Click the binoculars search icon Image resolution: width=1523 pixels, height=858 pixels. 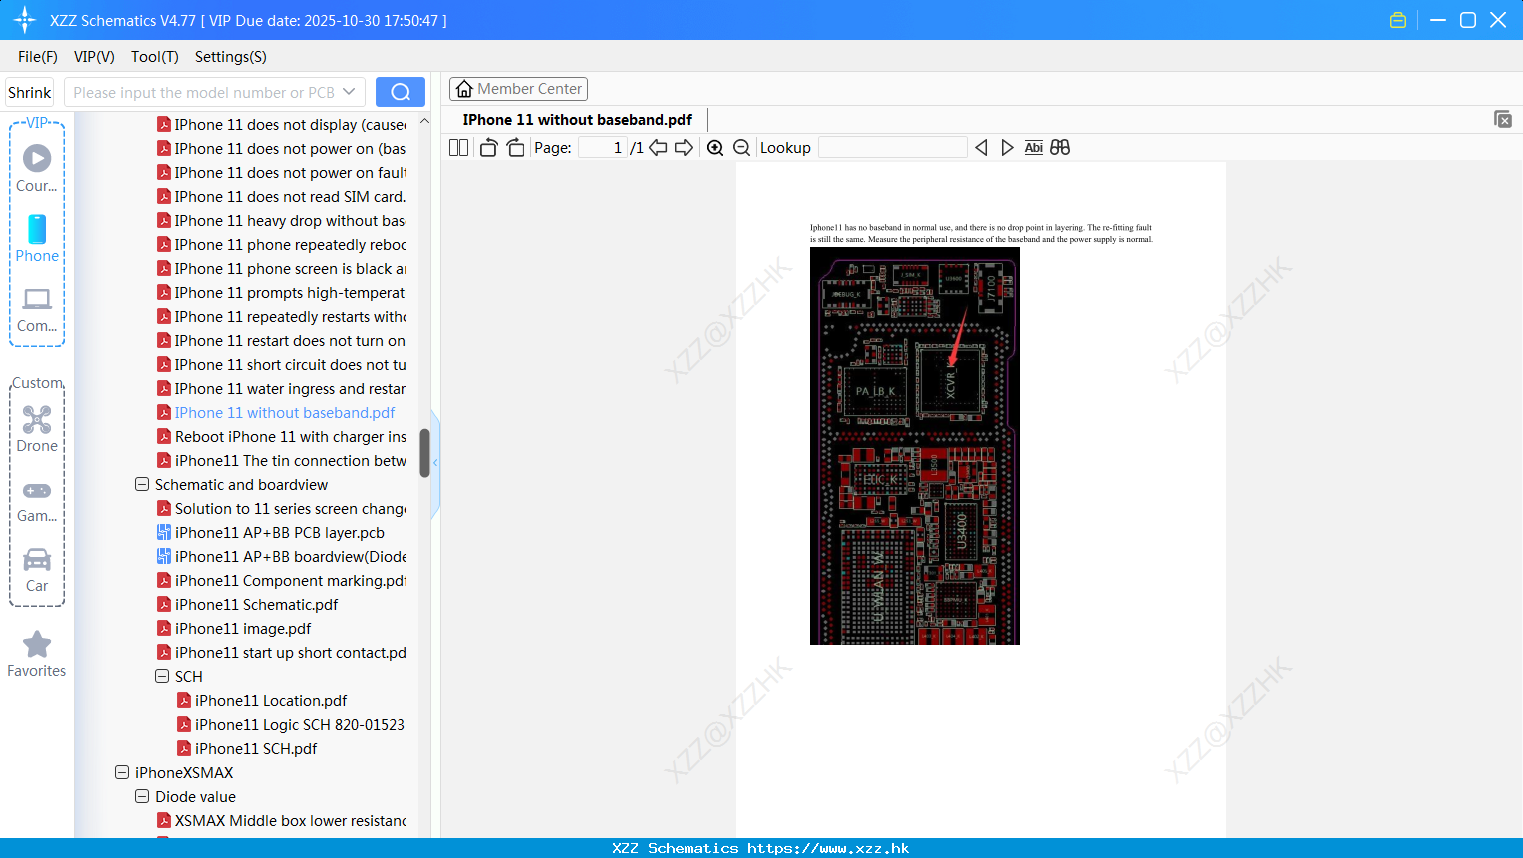pos(1060,148)
